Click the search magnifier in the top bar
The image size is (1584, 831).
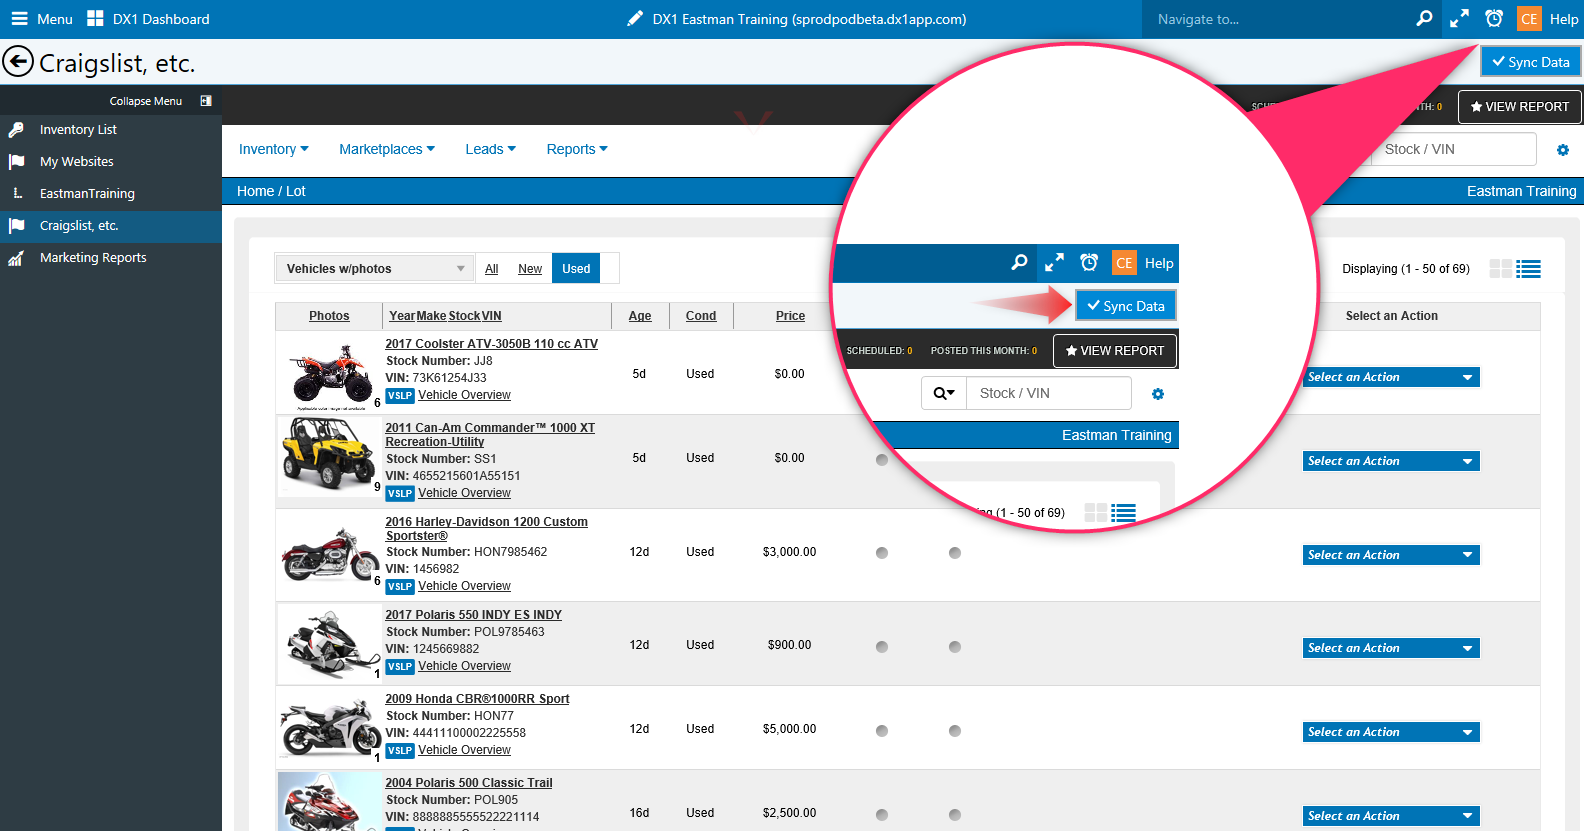click(1424, 19)
